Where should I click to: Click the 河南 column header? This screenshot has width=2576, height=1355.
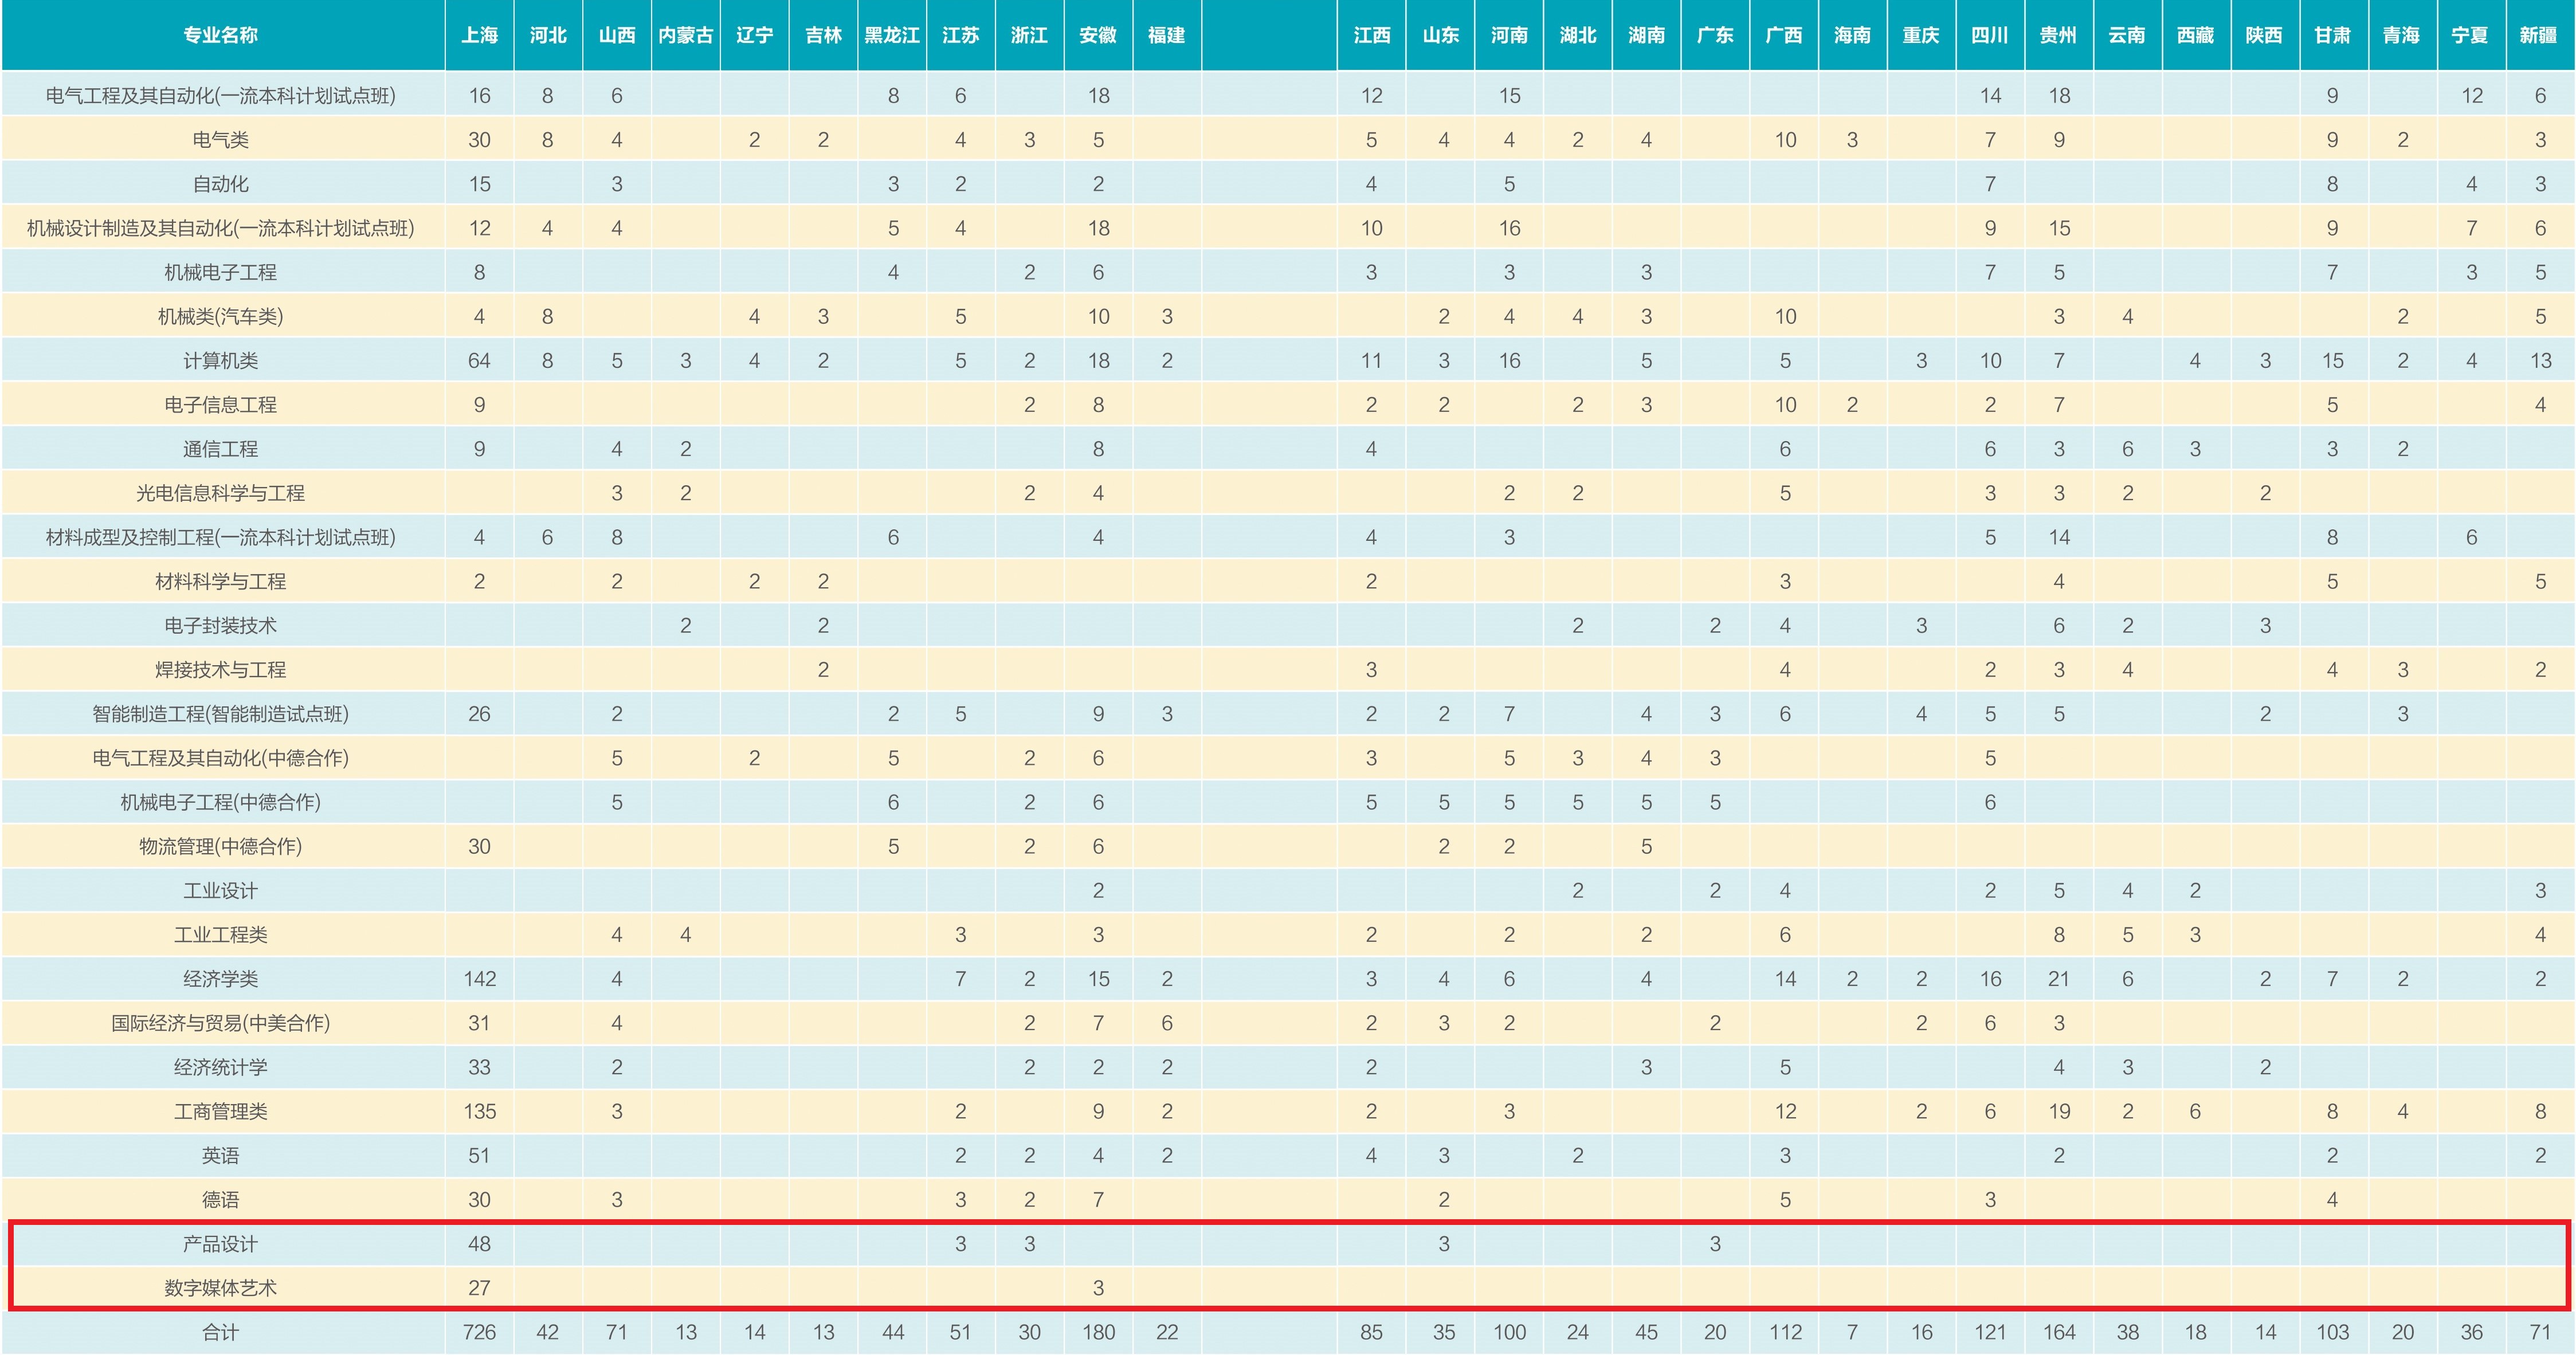click(x=1510, y=35)
